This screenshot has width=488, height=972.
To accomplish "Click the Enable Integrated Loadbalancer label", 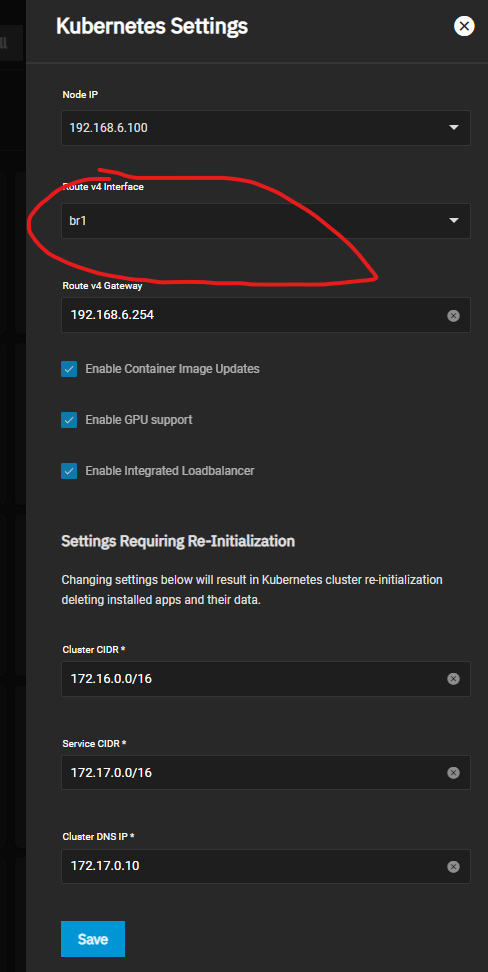I will 170,471.
